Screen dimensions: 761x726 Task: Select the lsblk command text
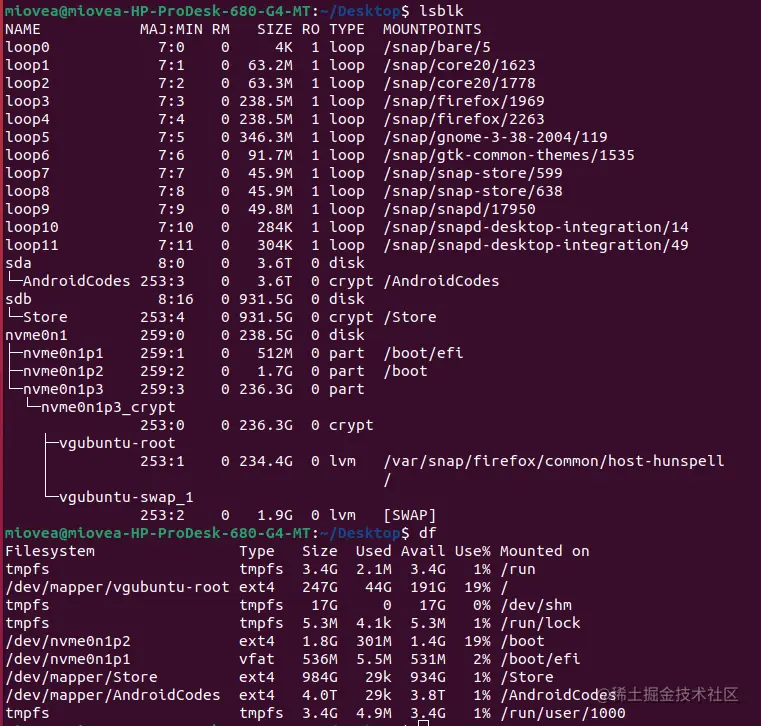point(441,11)
